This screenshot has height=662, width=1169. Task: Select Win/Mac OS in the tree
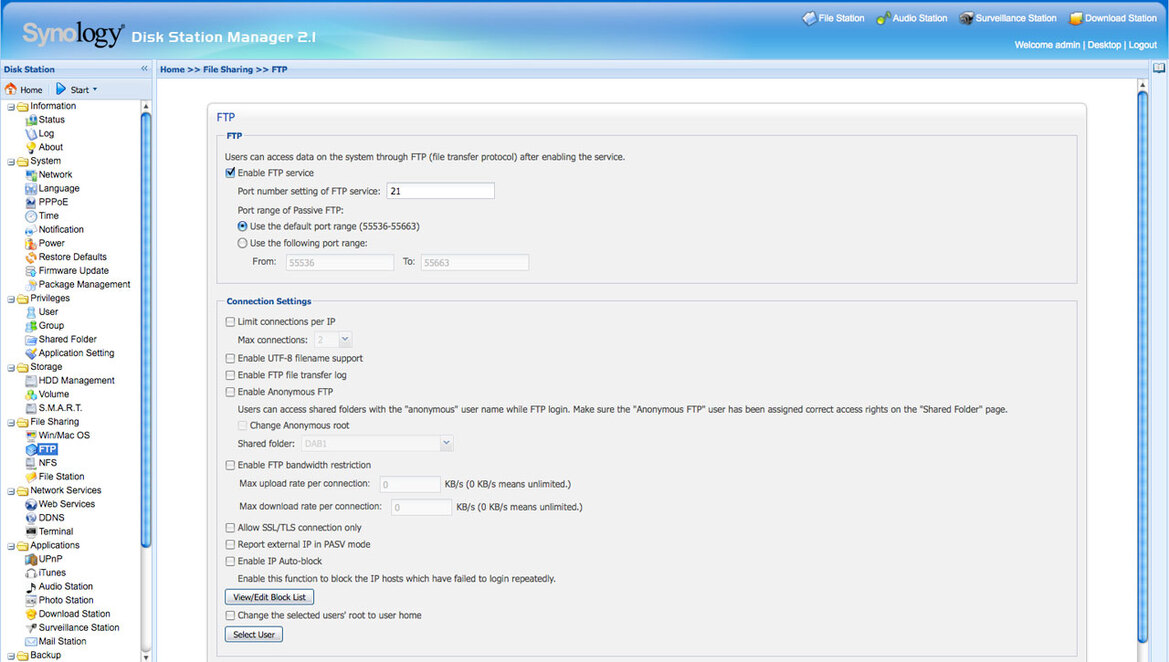(x=64, y=435)
